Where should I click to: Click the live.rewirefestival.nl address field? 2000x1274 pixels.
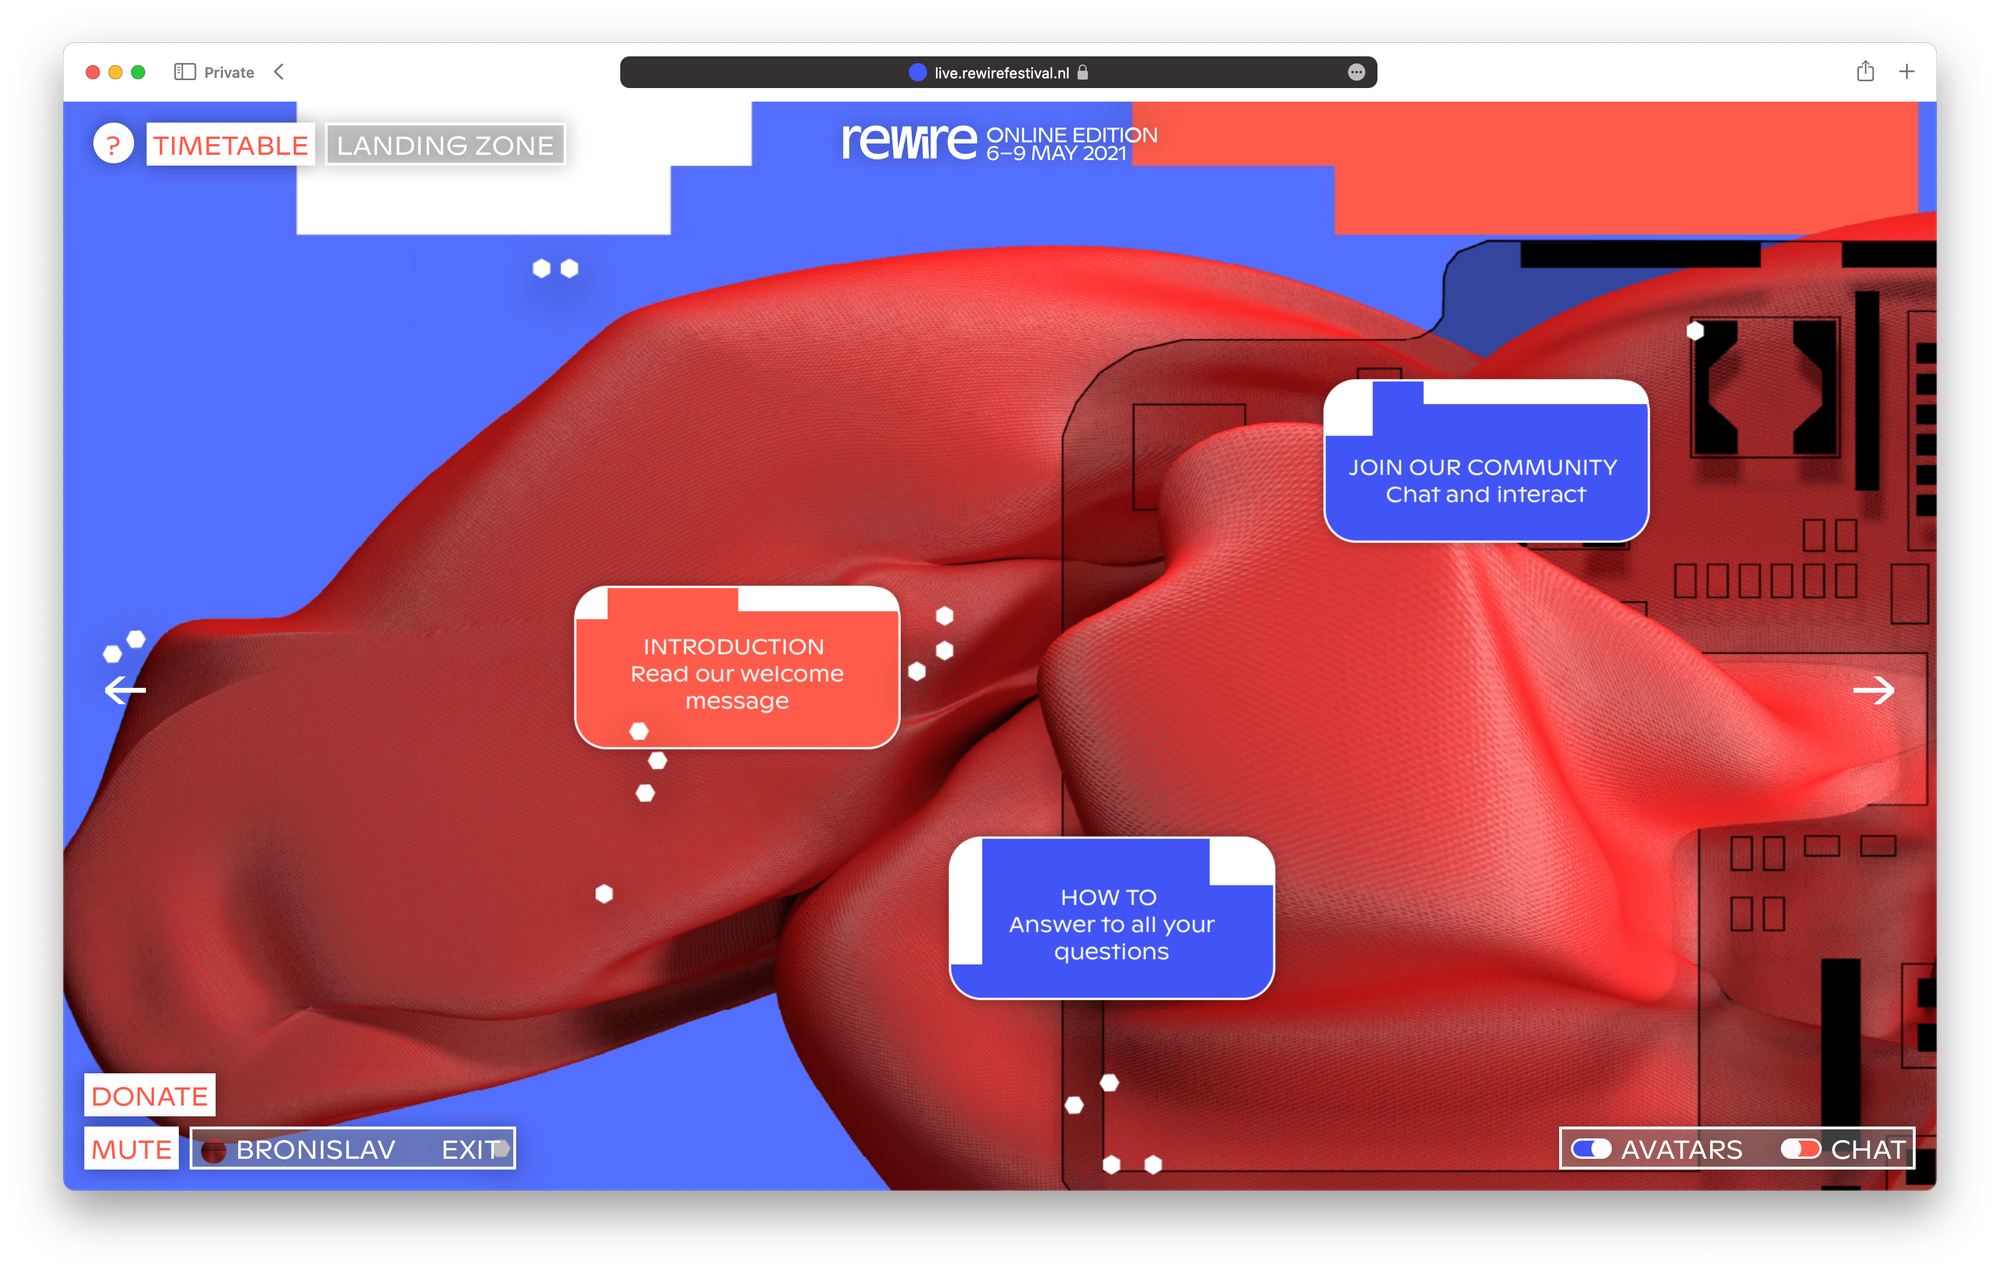(1000, 73)
